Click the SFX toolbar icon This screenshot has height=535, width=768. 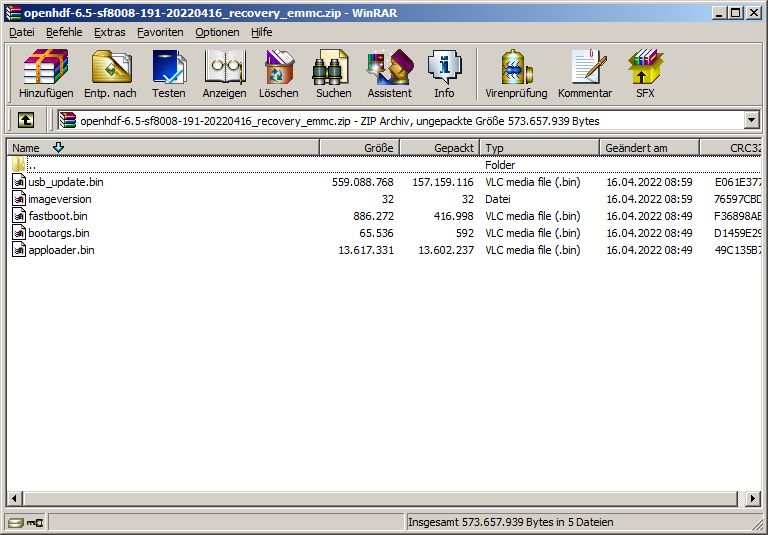click(645, 67)
